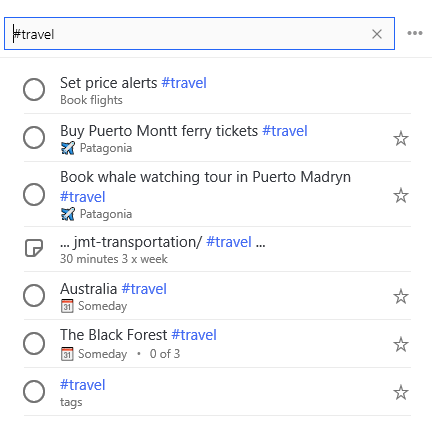Star The Black Forest task

point(401,344)
